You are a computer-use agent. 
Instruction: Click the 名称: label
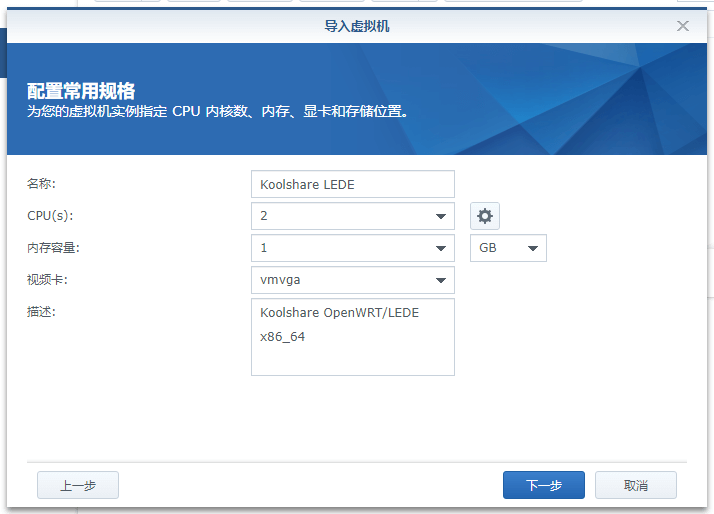coord(41,184)
